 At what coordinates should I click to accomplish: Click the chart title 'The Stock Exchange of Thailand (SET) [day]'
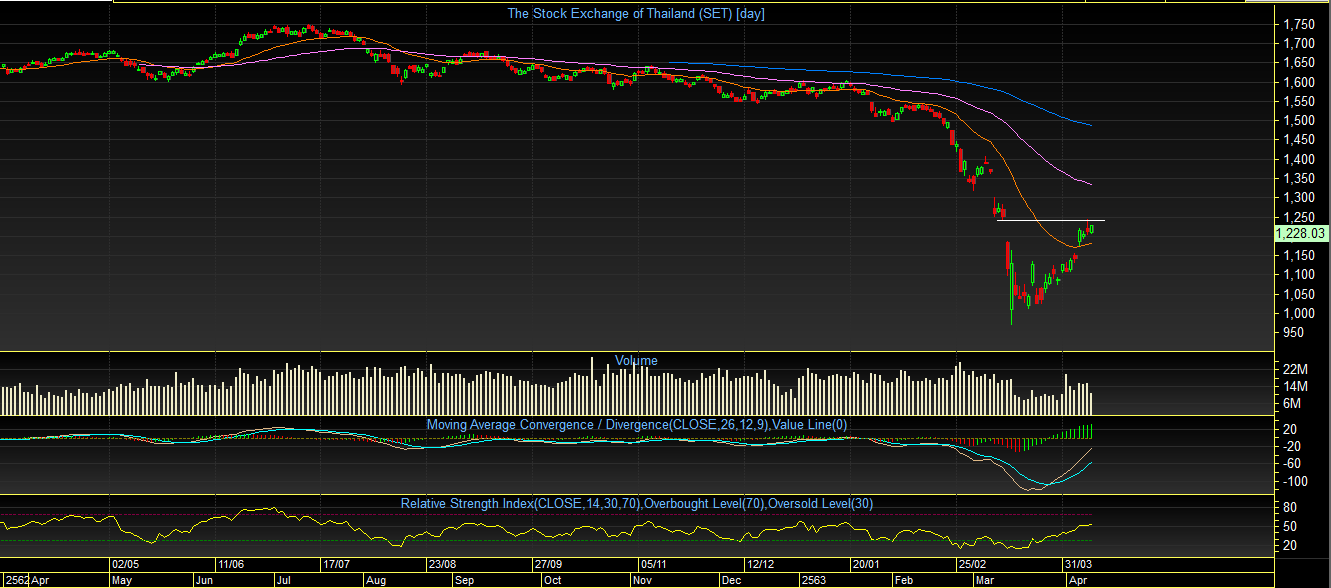click(x=636, y=14)
